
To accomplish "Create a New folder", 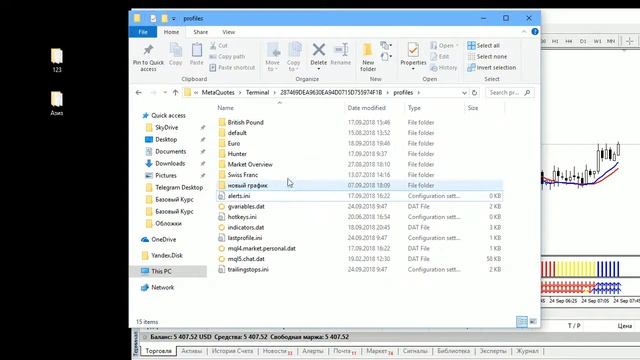I will tap(368, 57).
